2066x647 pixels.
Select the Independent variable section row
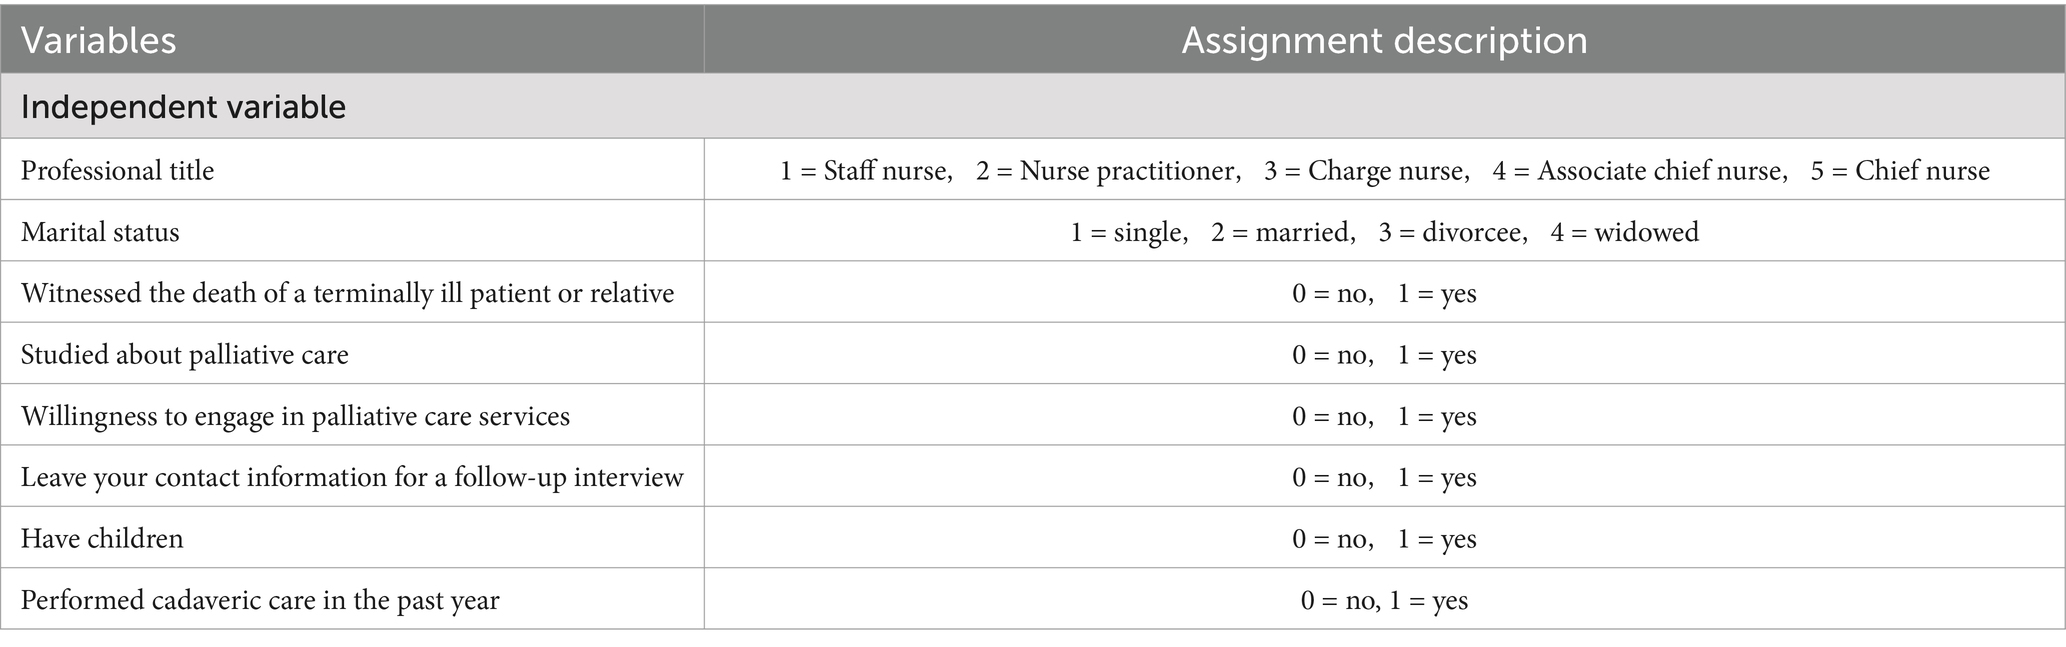pyautogui.click(x=1033, y=106)
